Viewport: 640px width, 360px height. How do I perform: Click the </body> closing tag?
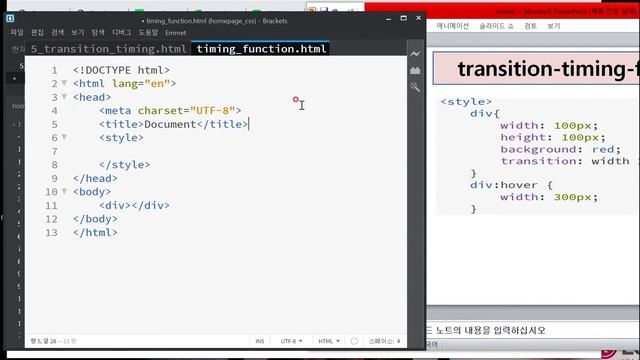pyautogui.click(x=95, y=219)
